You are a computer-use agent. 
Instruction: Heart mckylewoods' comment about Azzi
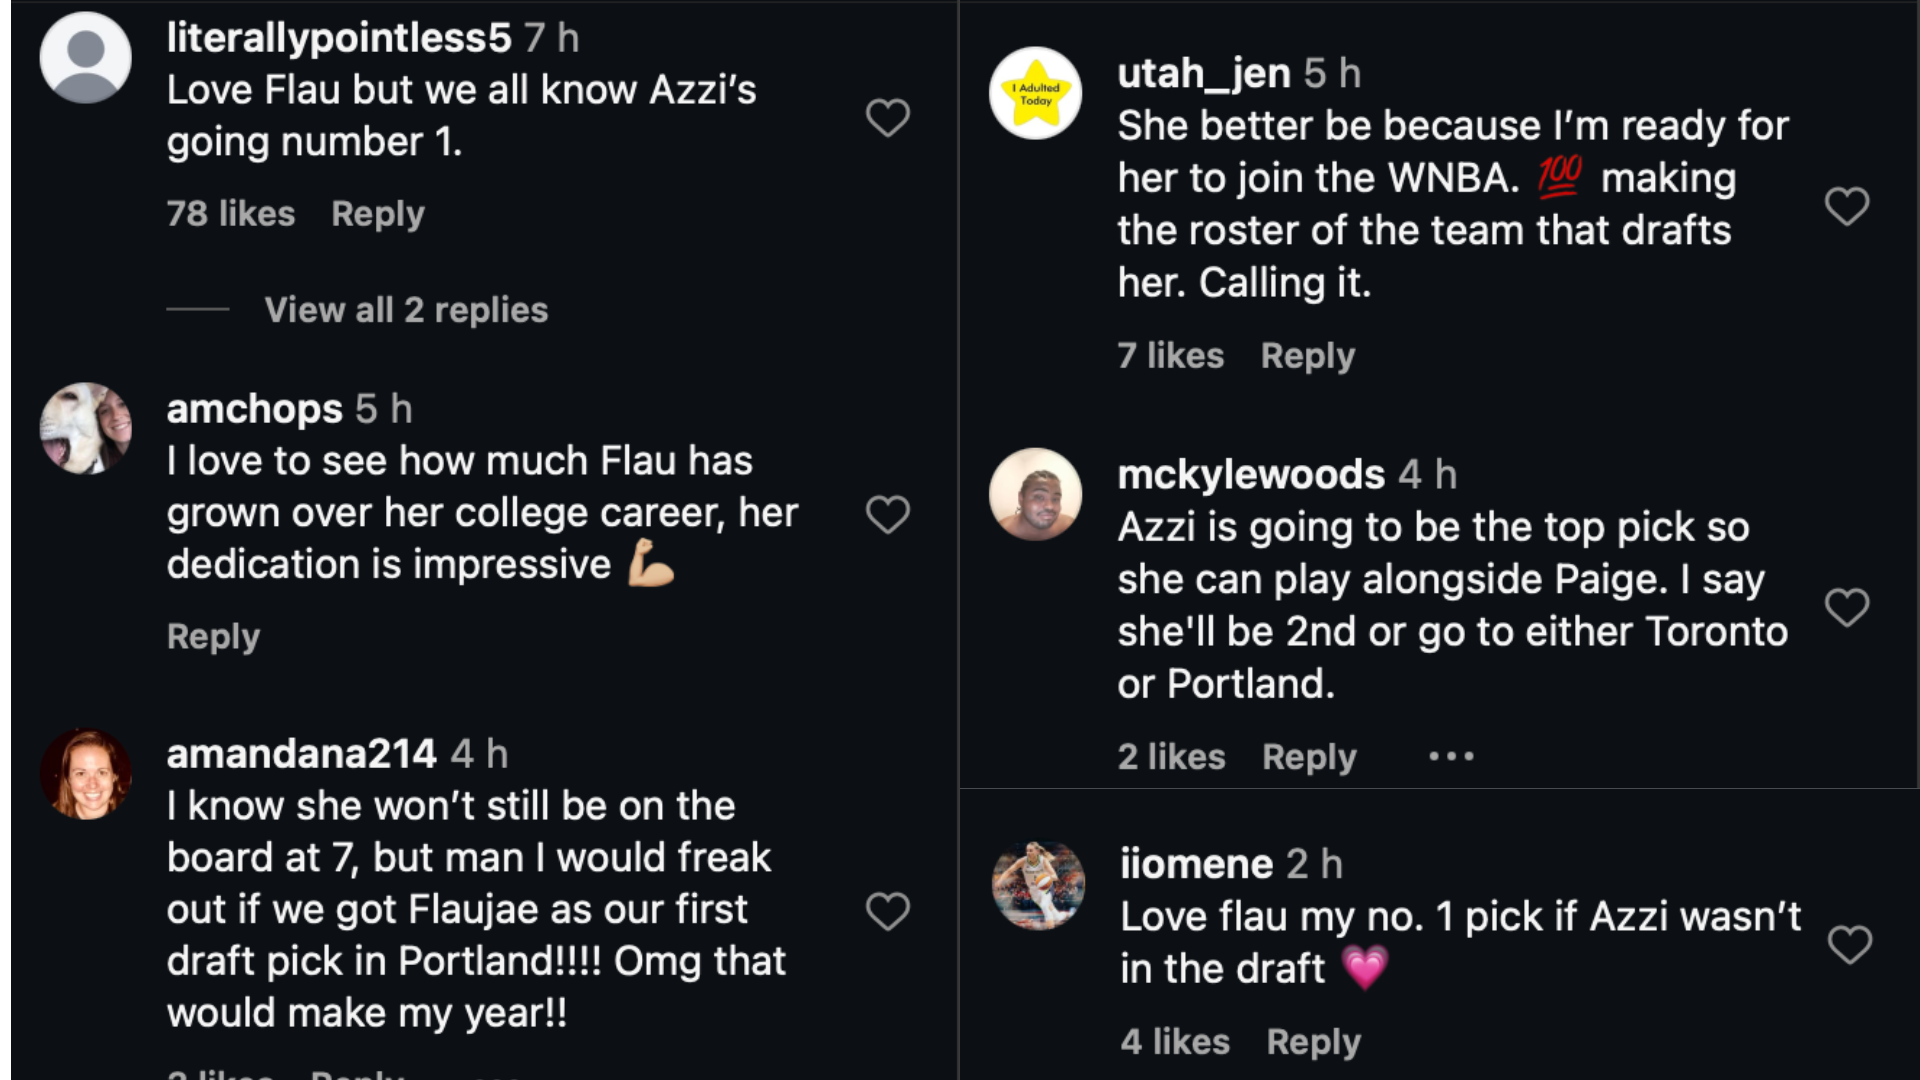tap(1846, 607)
